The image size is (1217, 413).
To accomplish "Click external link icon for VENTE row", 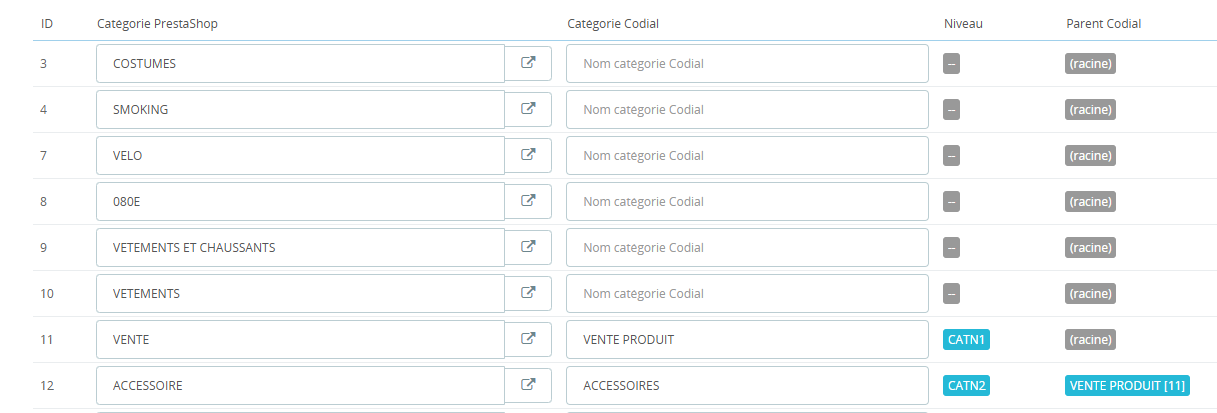I will [x=528, y=339].
